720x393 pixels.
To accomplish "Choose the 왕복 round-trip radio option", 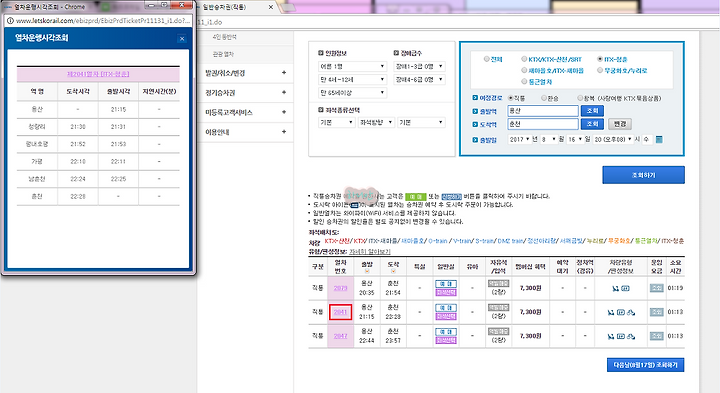I will (x=580, y=98).
